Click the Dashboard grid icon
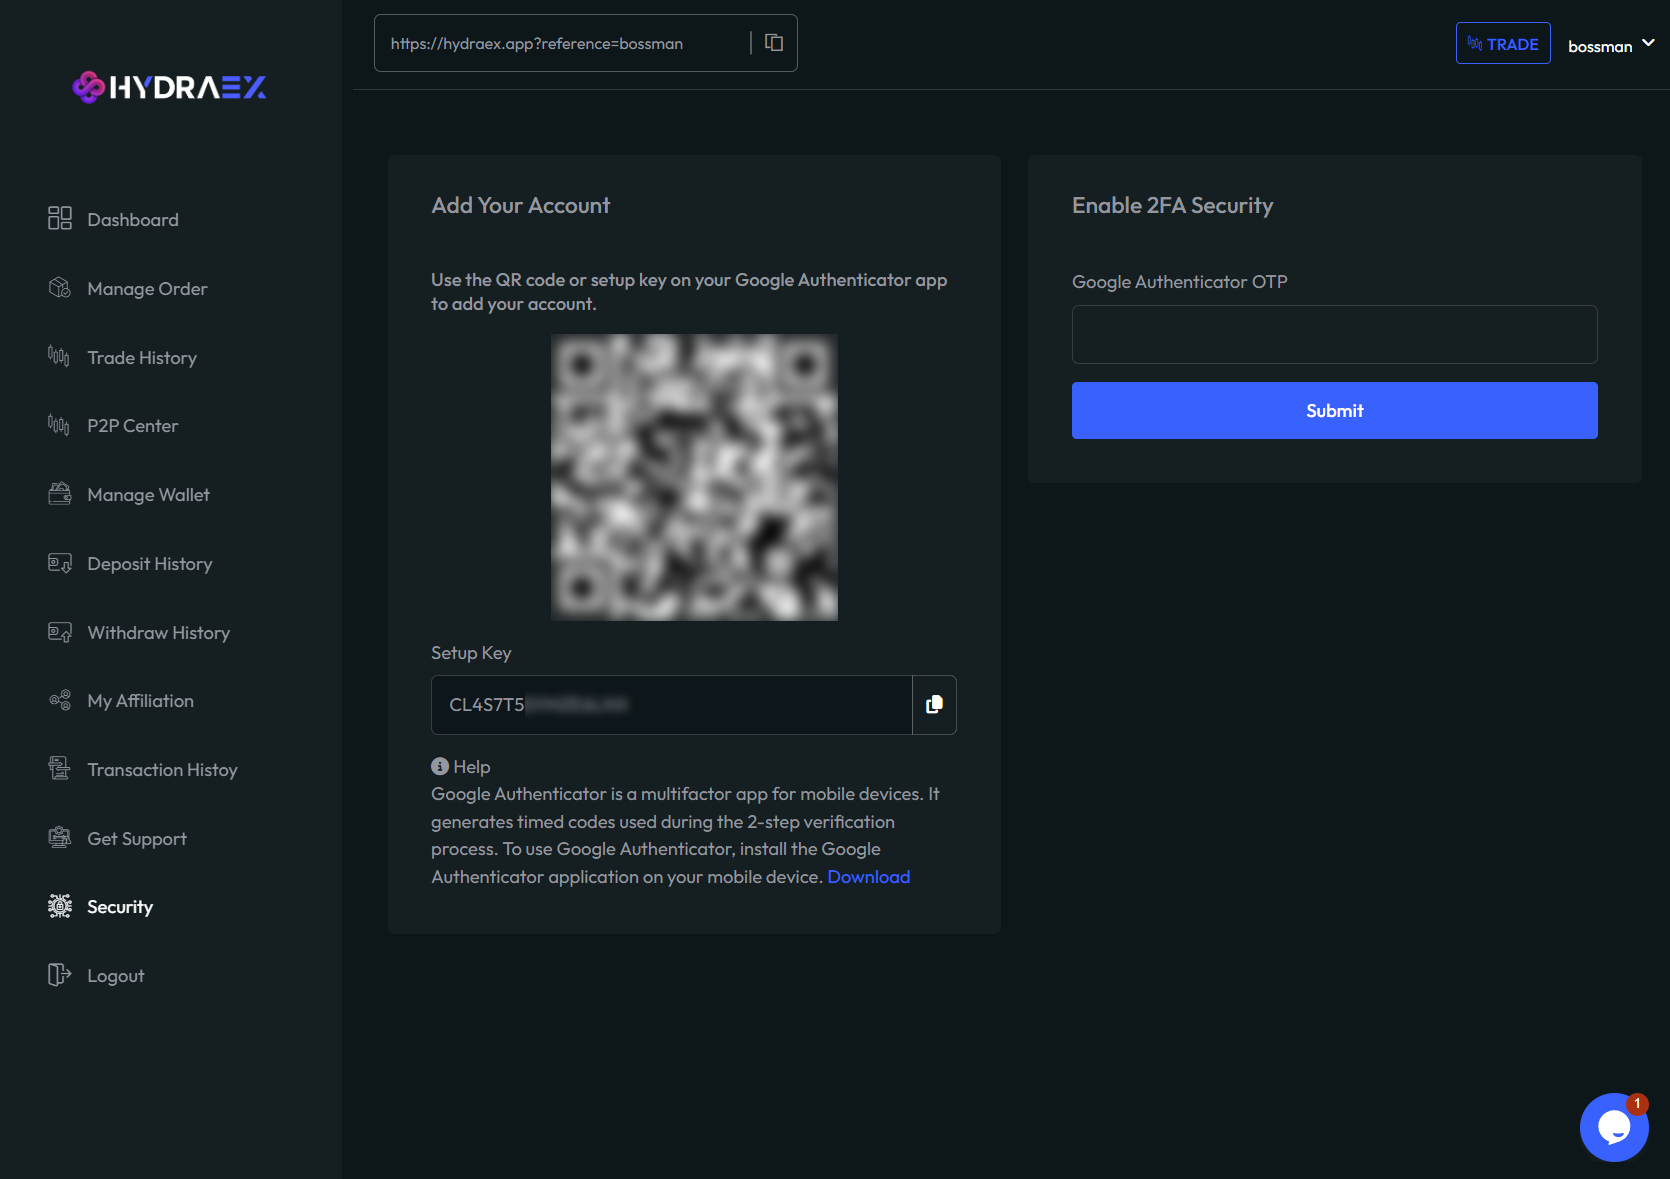 [60, 218]
